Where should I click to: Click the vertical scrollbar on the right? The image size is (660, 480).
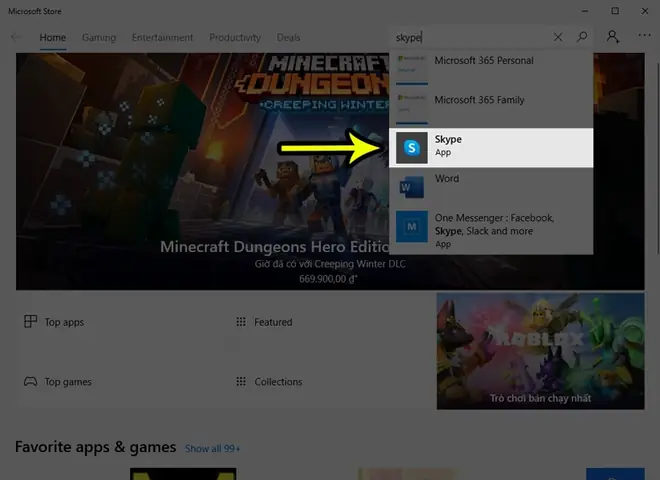pyautogui.click(x=657, y=158)
